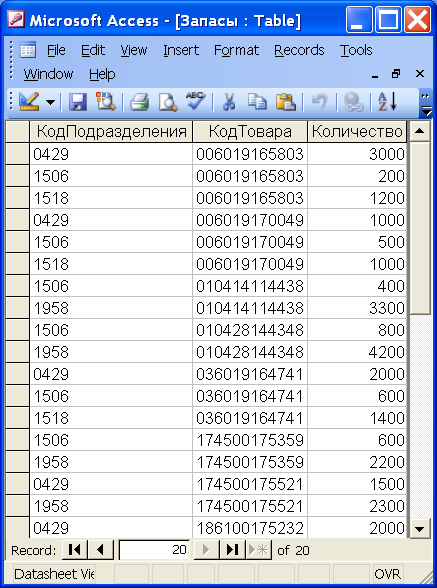Expand the Toolbar Options overflow arrow

pyautogui.click(x=426, y=104)
